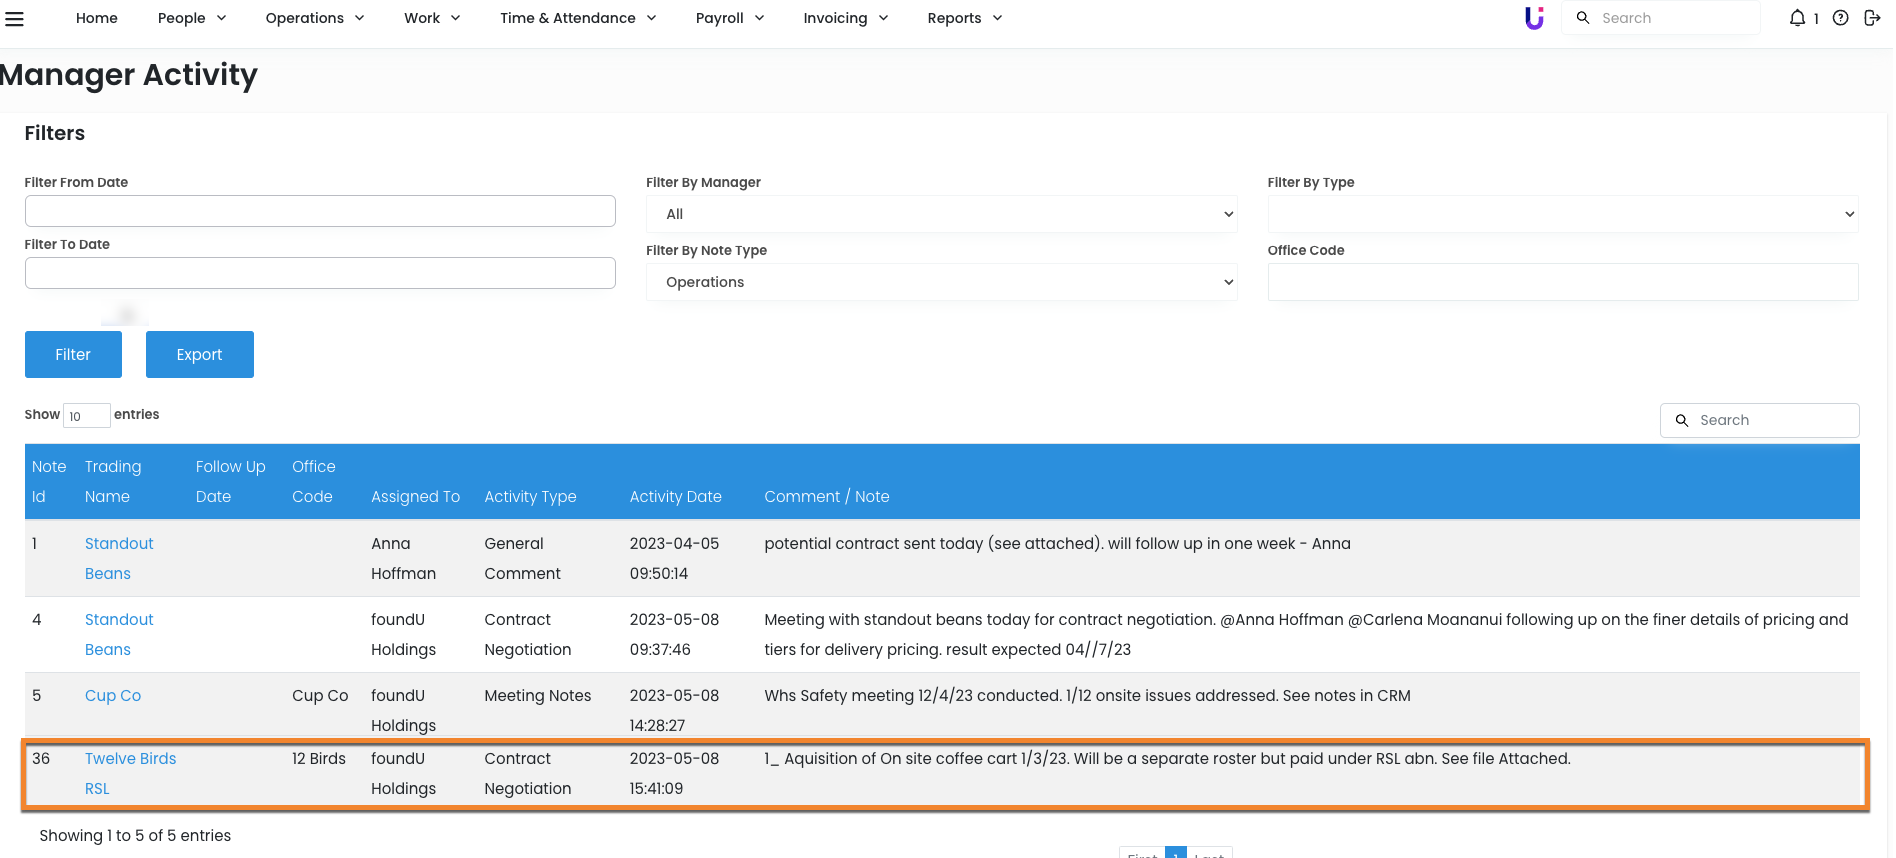This screenshot has width=1896, height=858.
Task: Expand the Filter By Manager dropdown
Action: click(940, 214)
